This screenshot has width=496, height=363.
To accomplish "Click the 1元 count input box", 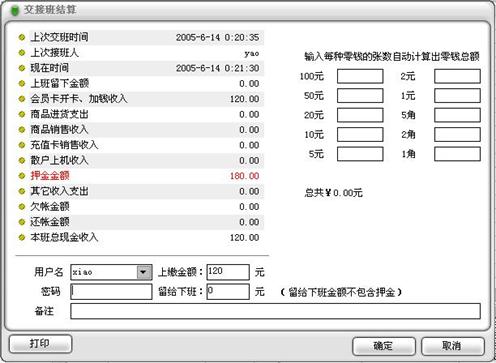I will 457,96.
